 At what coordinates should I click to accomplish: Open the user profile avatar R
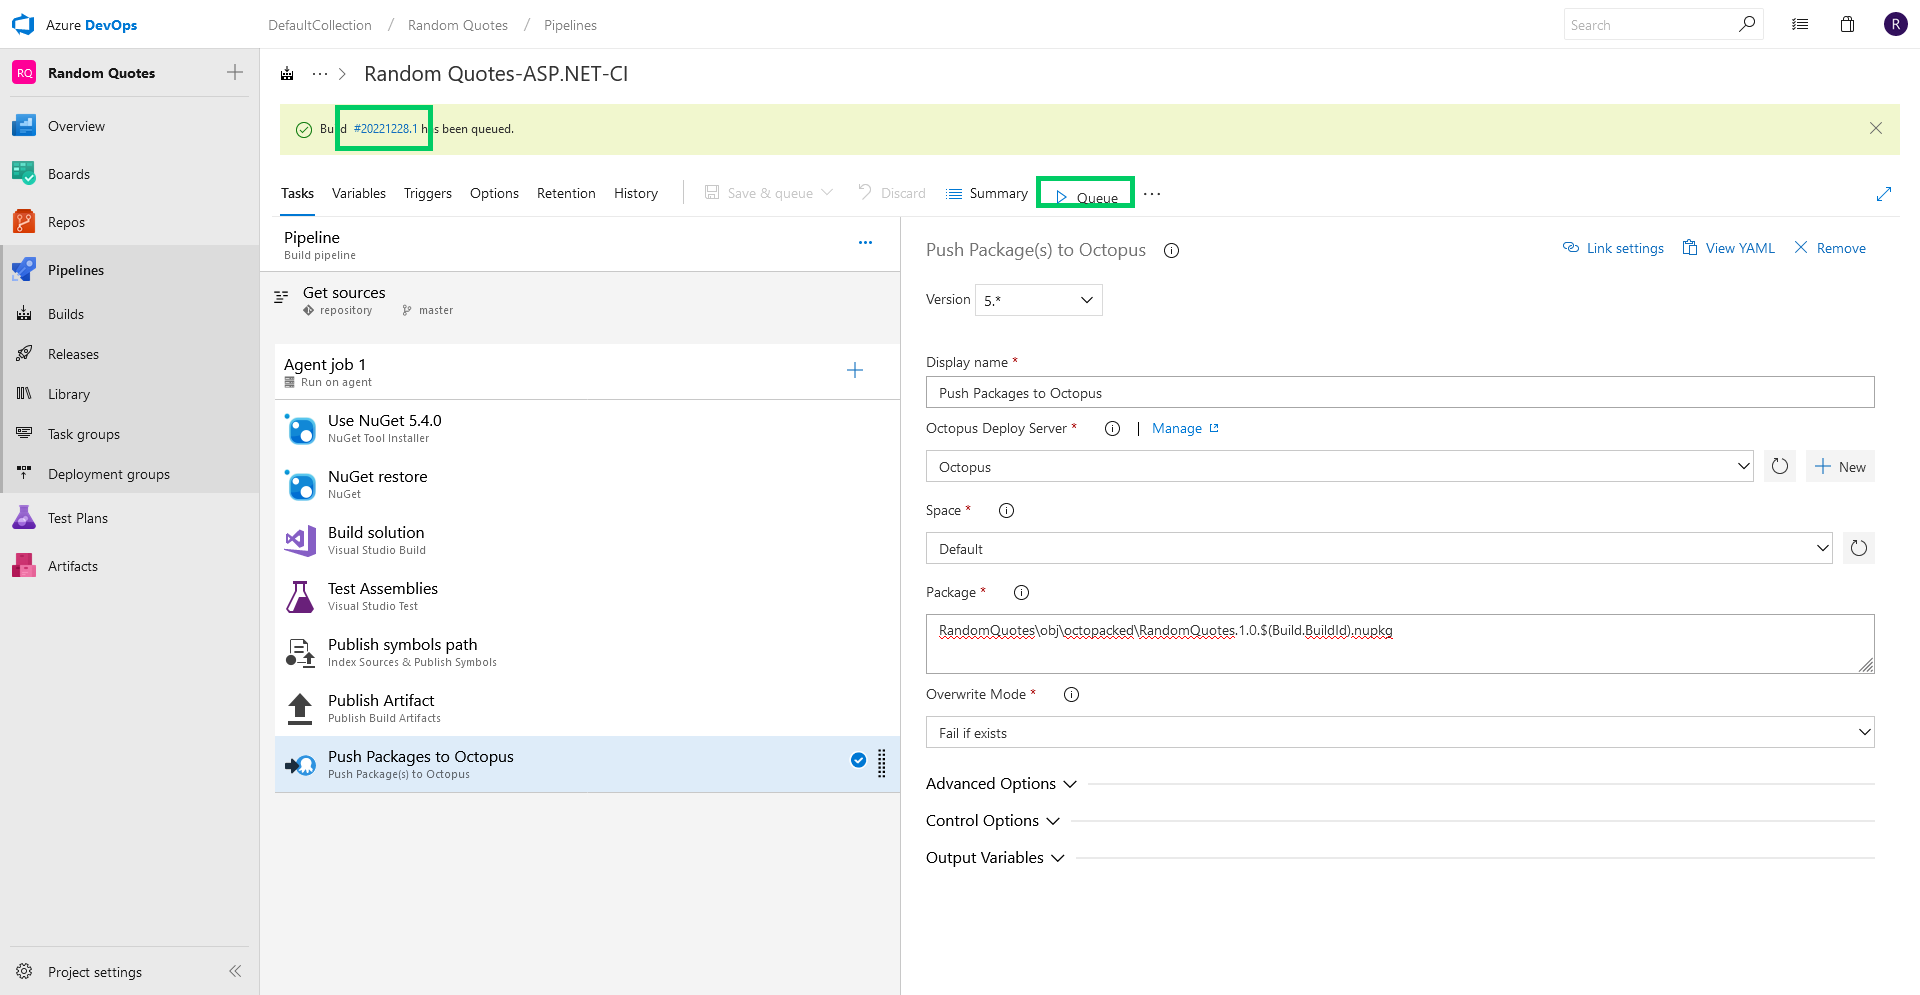coord(1895,25)
